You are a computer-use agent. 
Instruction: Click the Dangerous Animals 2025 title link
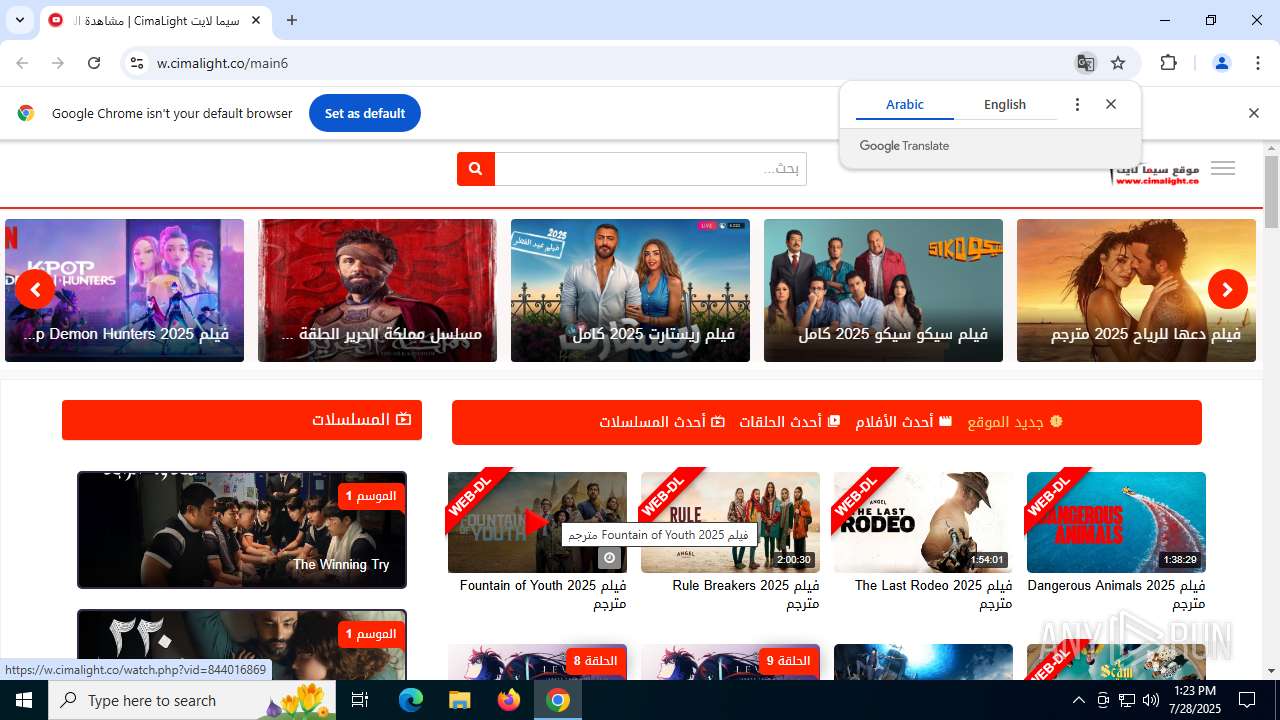coord(1116,594)
